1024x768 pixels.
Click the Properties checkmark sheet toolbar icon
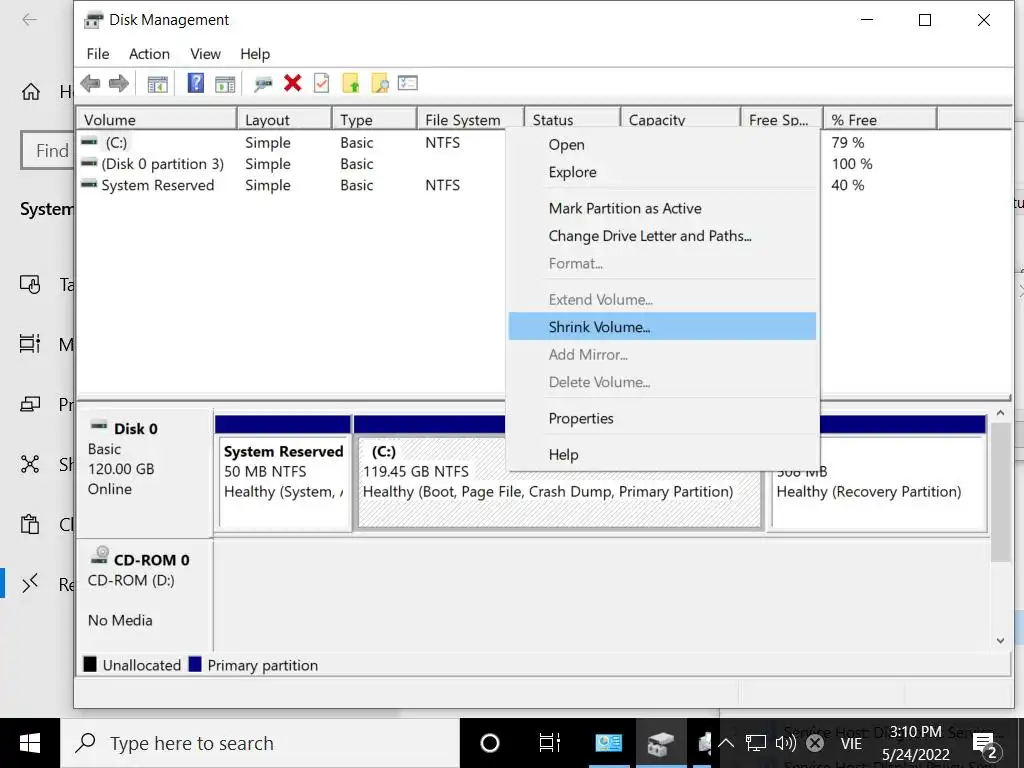(321, 83)
